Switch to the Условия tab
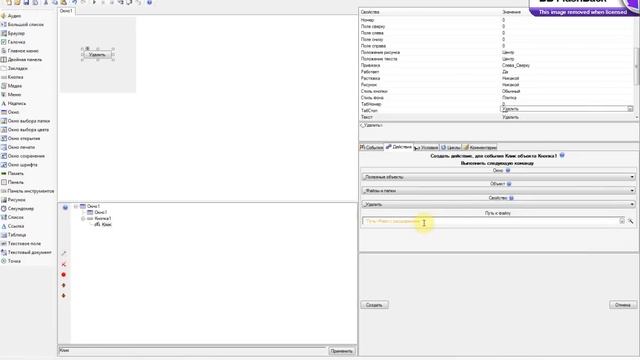 426,147
